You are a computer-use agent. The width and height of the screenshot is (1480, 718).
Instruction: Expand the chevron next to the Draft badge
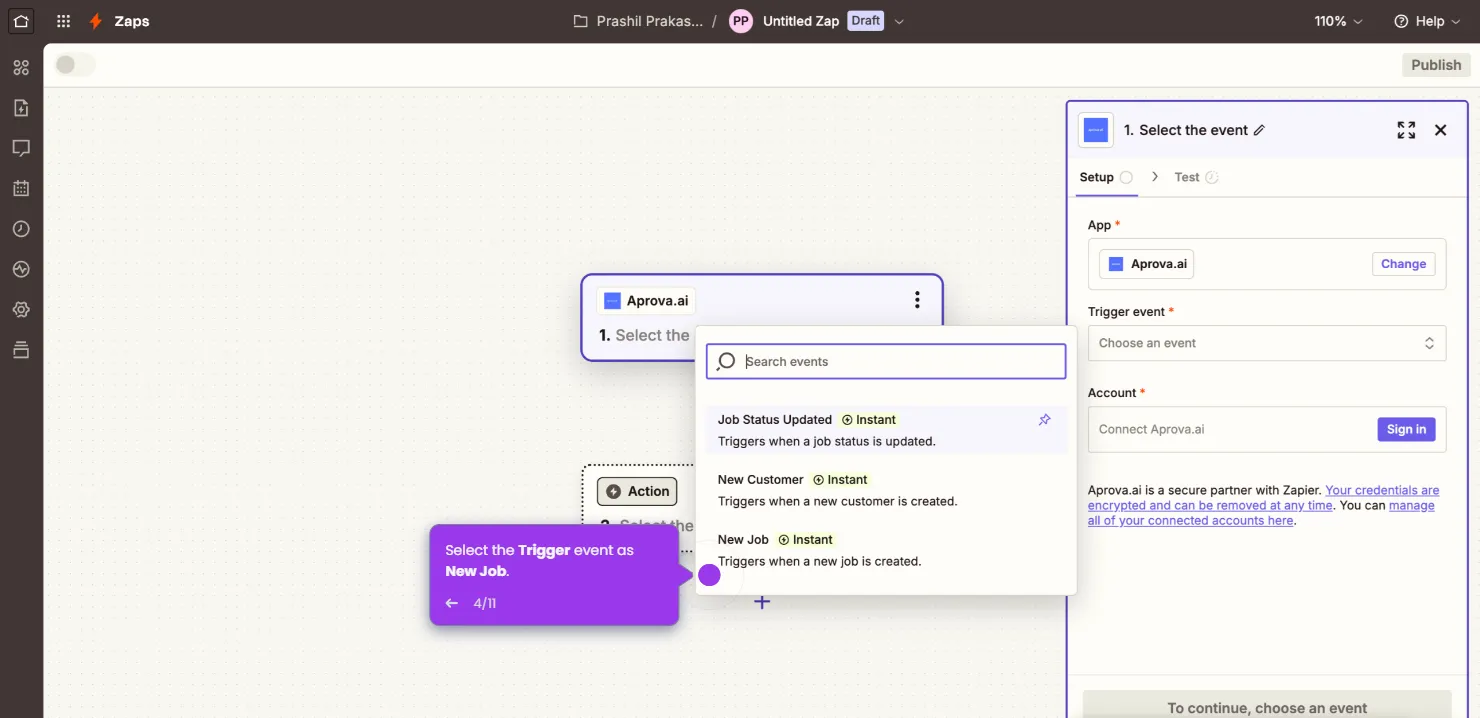click(x=898, y=20)
